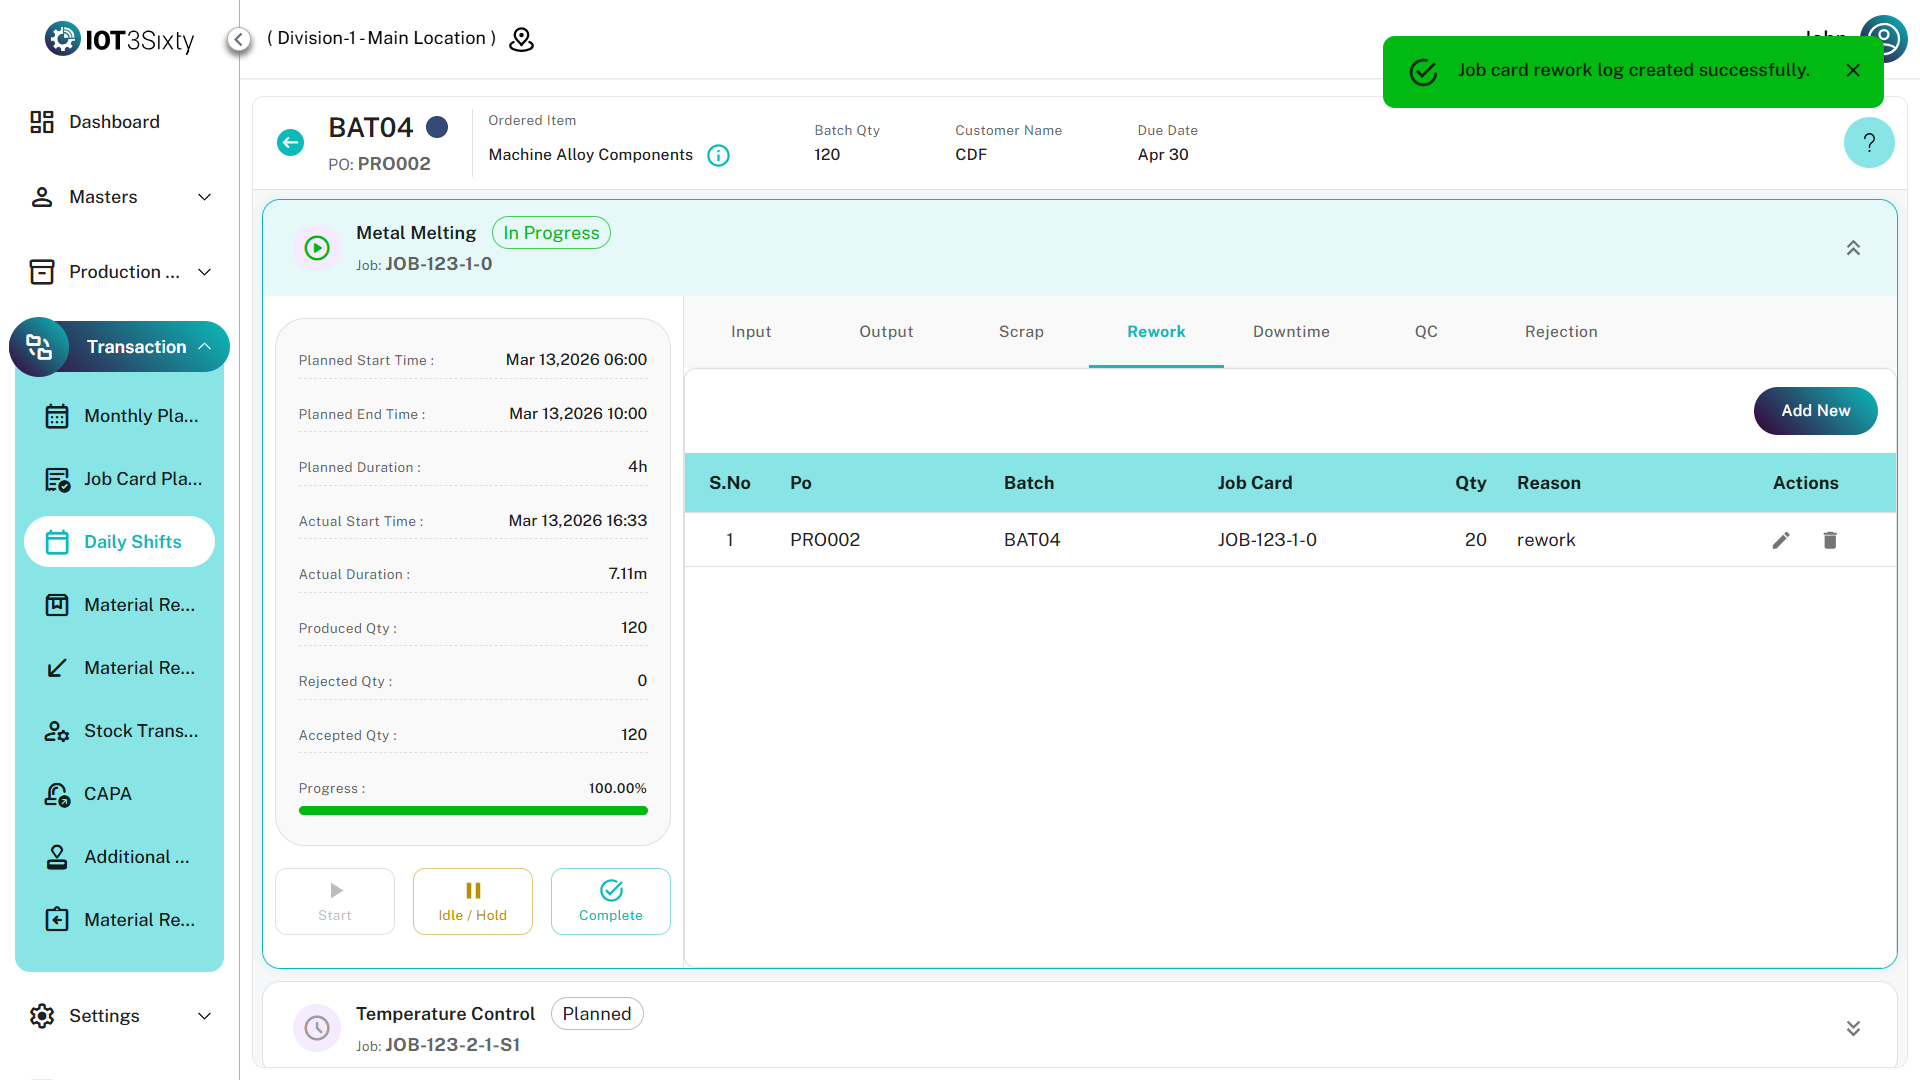Open Dashboard from the sidebar
Image resolution: width=1920 pixels, height=1080 pixels.
pos(114,122)
